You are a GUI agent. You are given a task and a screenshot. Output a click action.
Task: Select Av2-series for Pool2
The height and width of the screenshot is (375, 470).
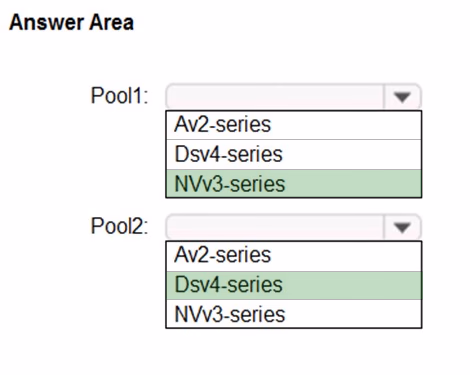coord(294,256)
